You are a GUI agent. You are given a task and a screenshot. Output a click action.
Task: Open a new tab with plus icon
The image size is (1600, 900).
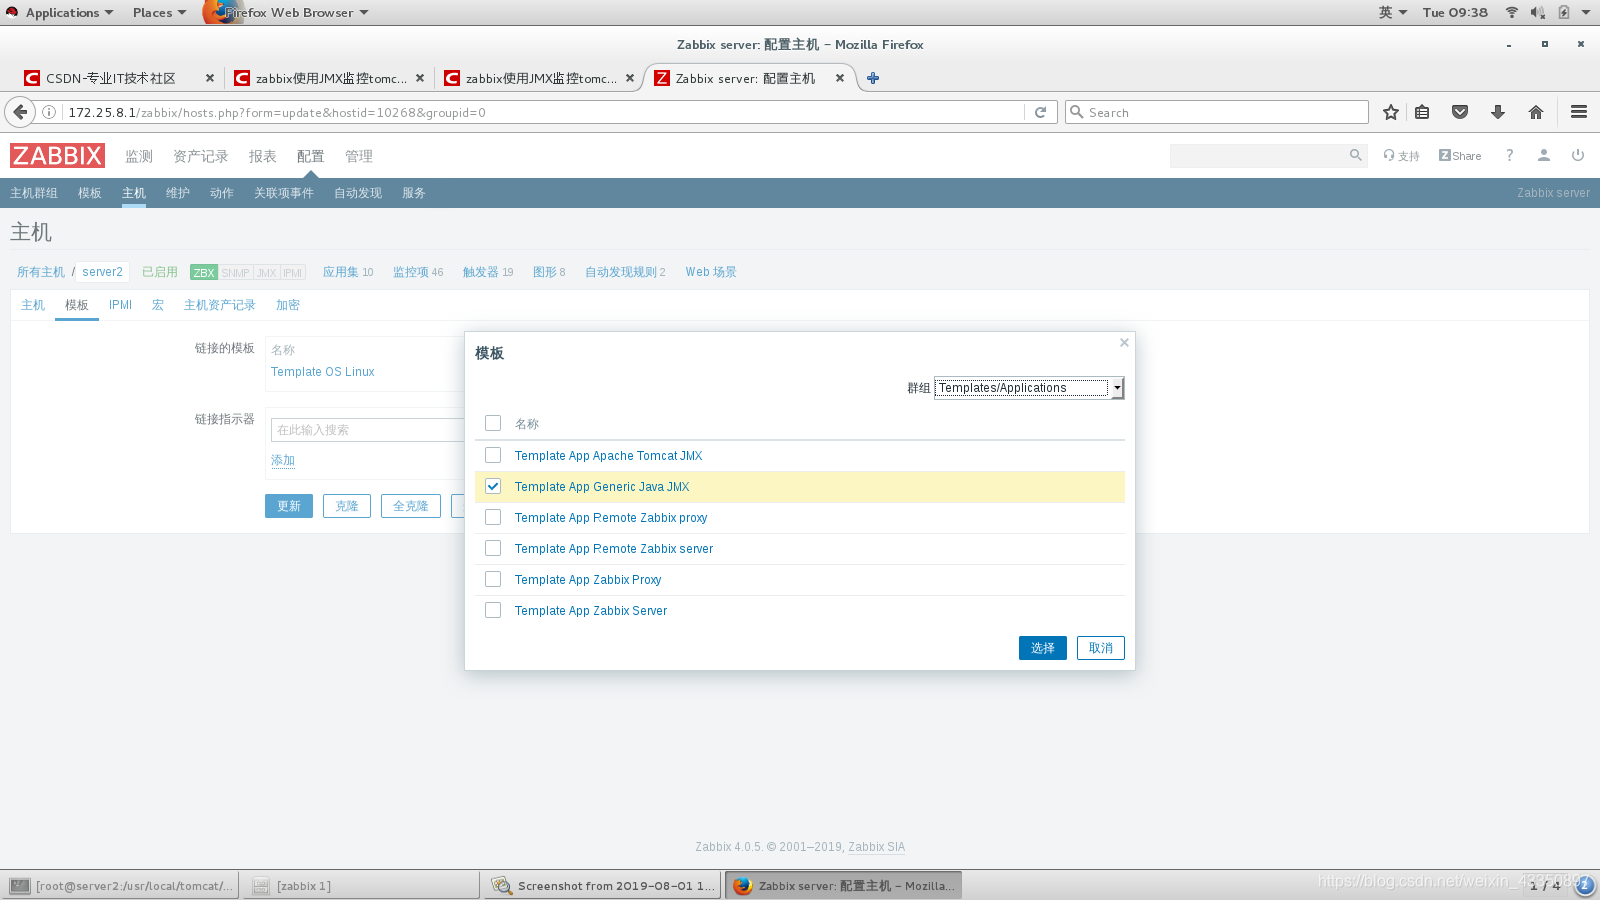click(x=873, y=78)
